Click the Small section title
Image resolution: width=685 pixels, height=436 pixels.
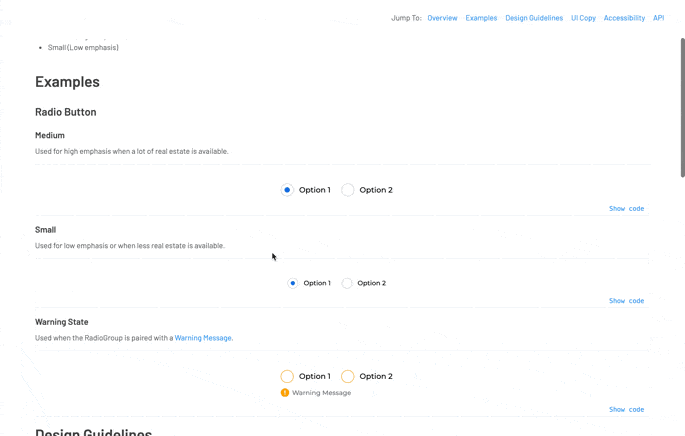pyautogui.click(x=45, y=230)
